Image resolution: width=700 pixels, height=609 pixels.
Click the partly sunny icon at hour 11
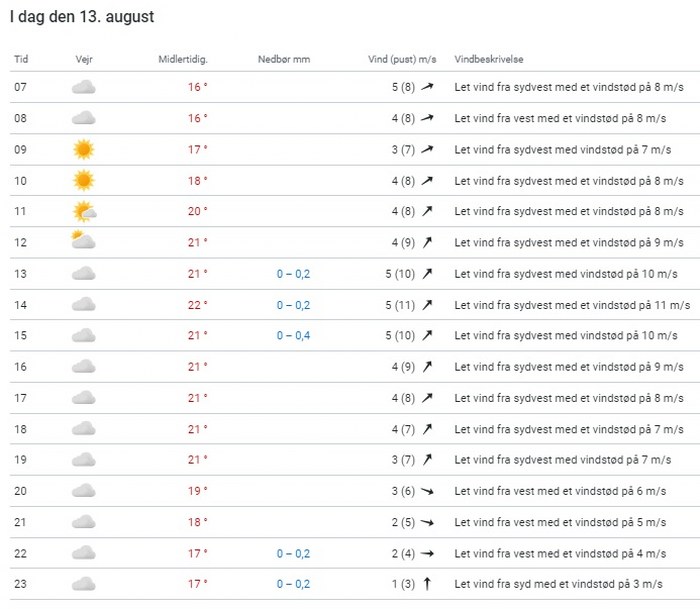[84, 212]
